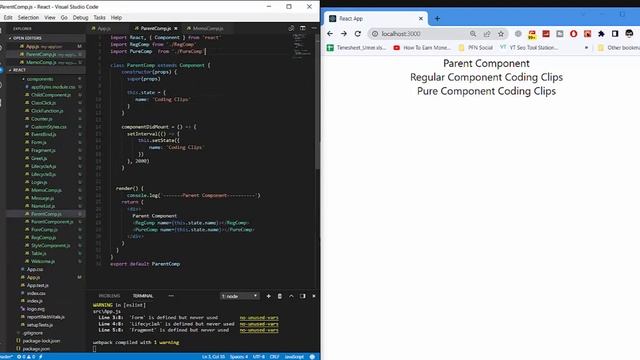Image resolution: width=640 pixels, height=360 pixels.
Task: Click the JavaScript language mode in status bar
Action: pos(294,357)
